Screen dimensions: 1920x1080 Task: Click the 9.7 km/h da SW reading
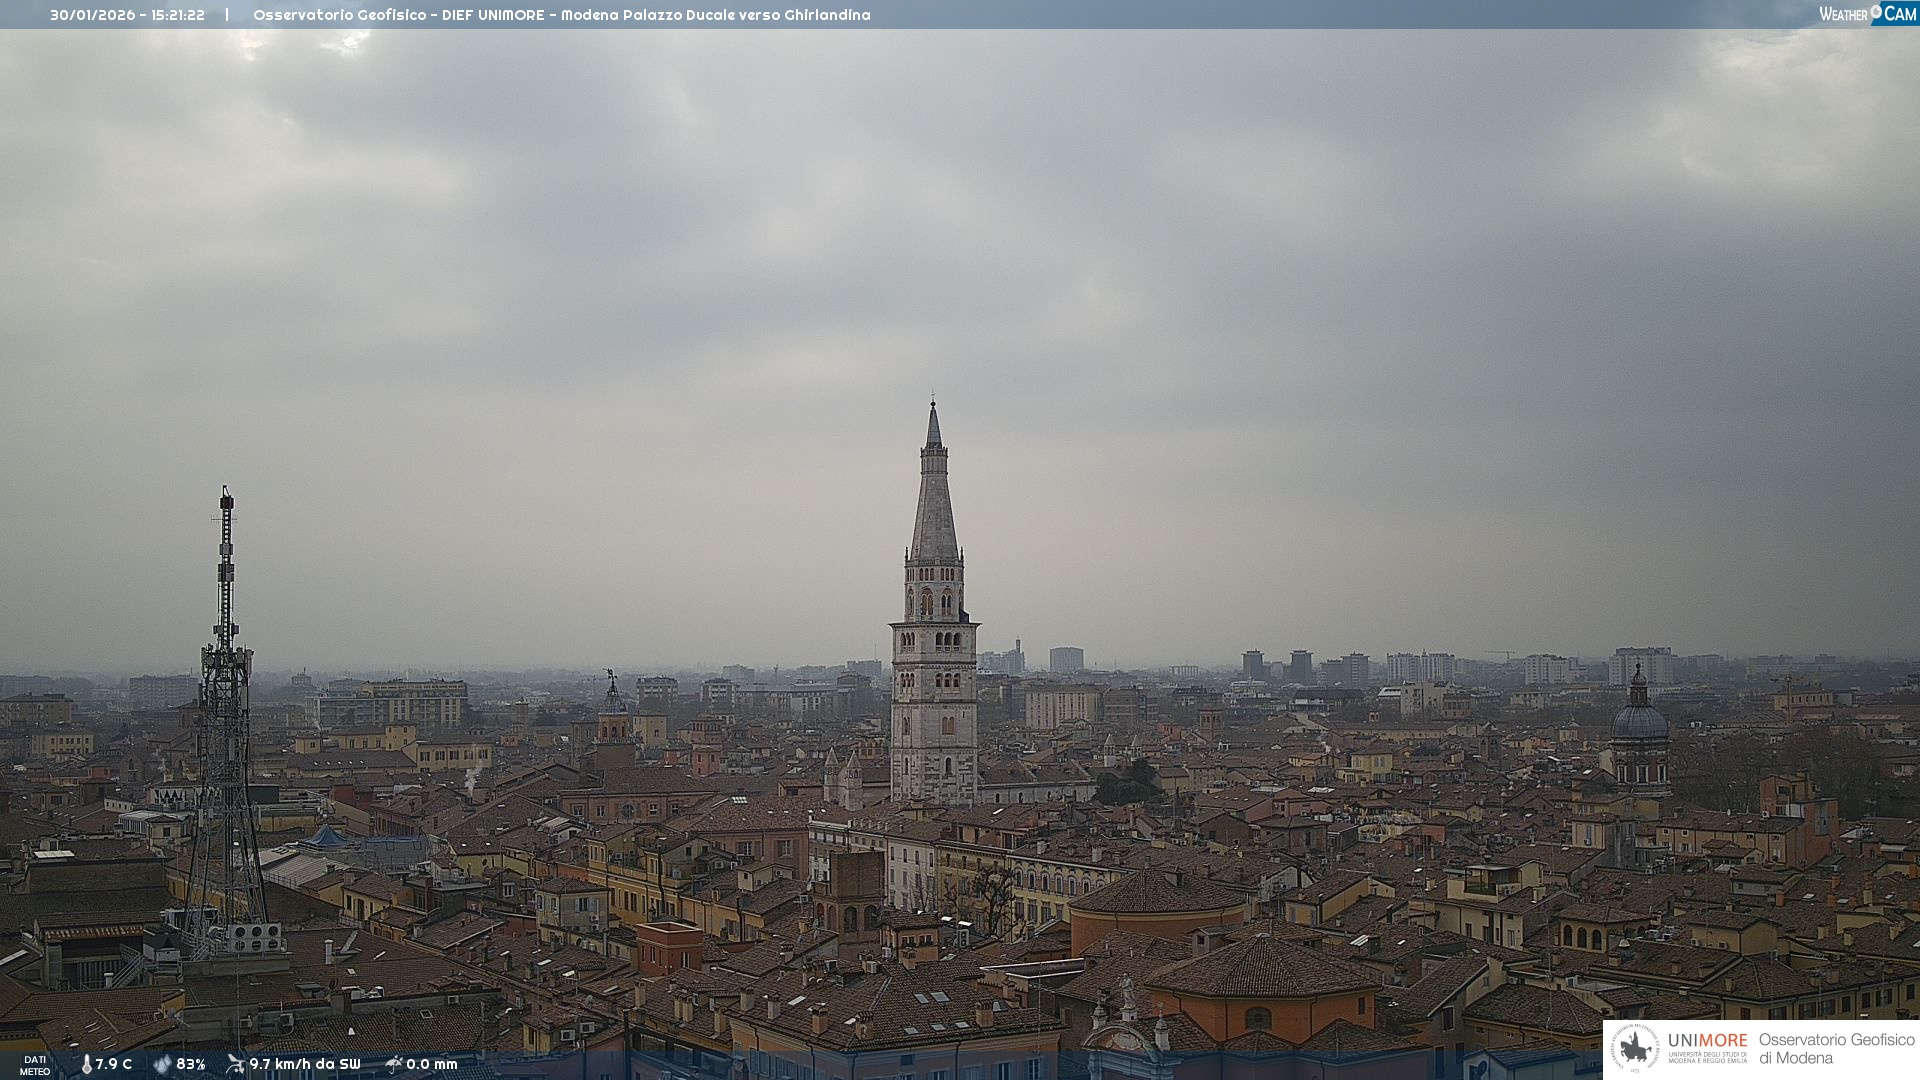[x=305, y=1065]
